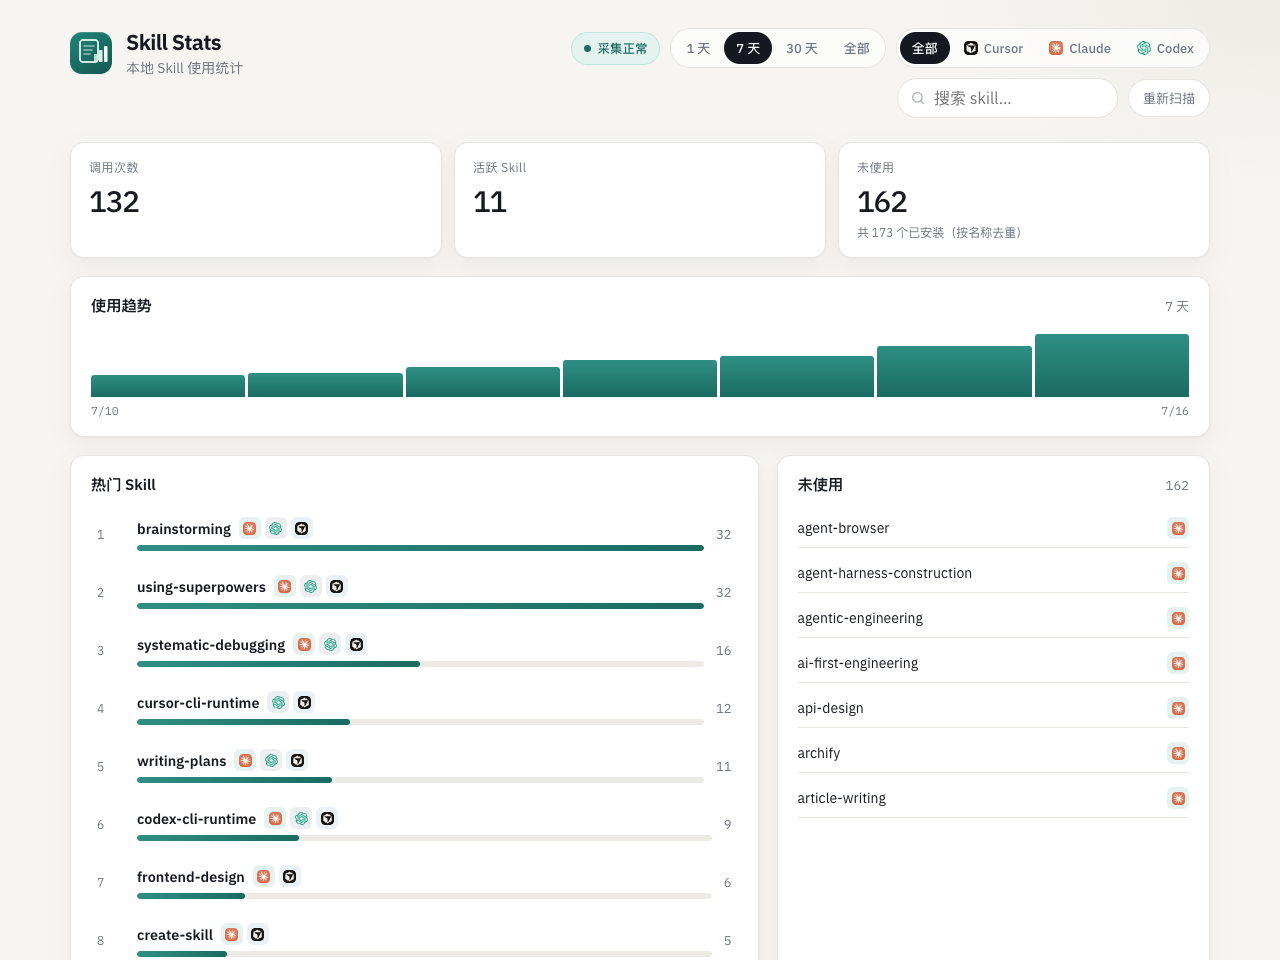This screenshot has height=960, width=1280.
Task: Click Claude icon on article-writing row
Action: pos(1179,798)
